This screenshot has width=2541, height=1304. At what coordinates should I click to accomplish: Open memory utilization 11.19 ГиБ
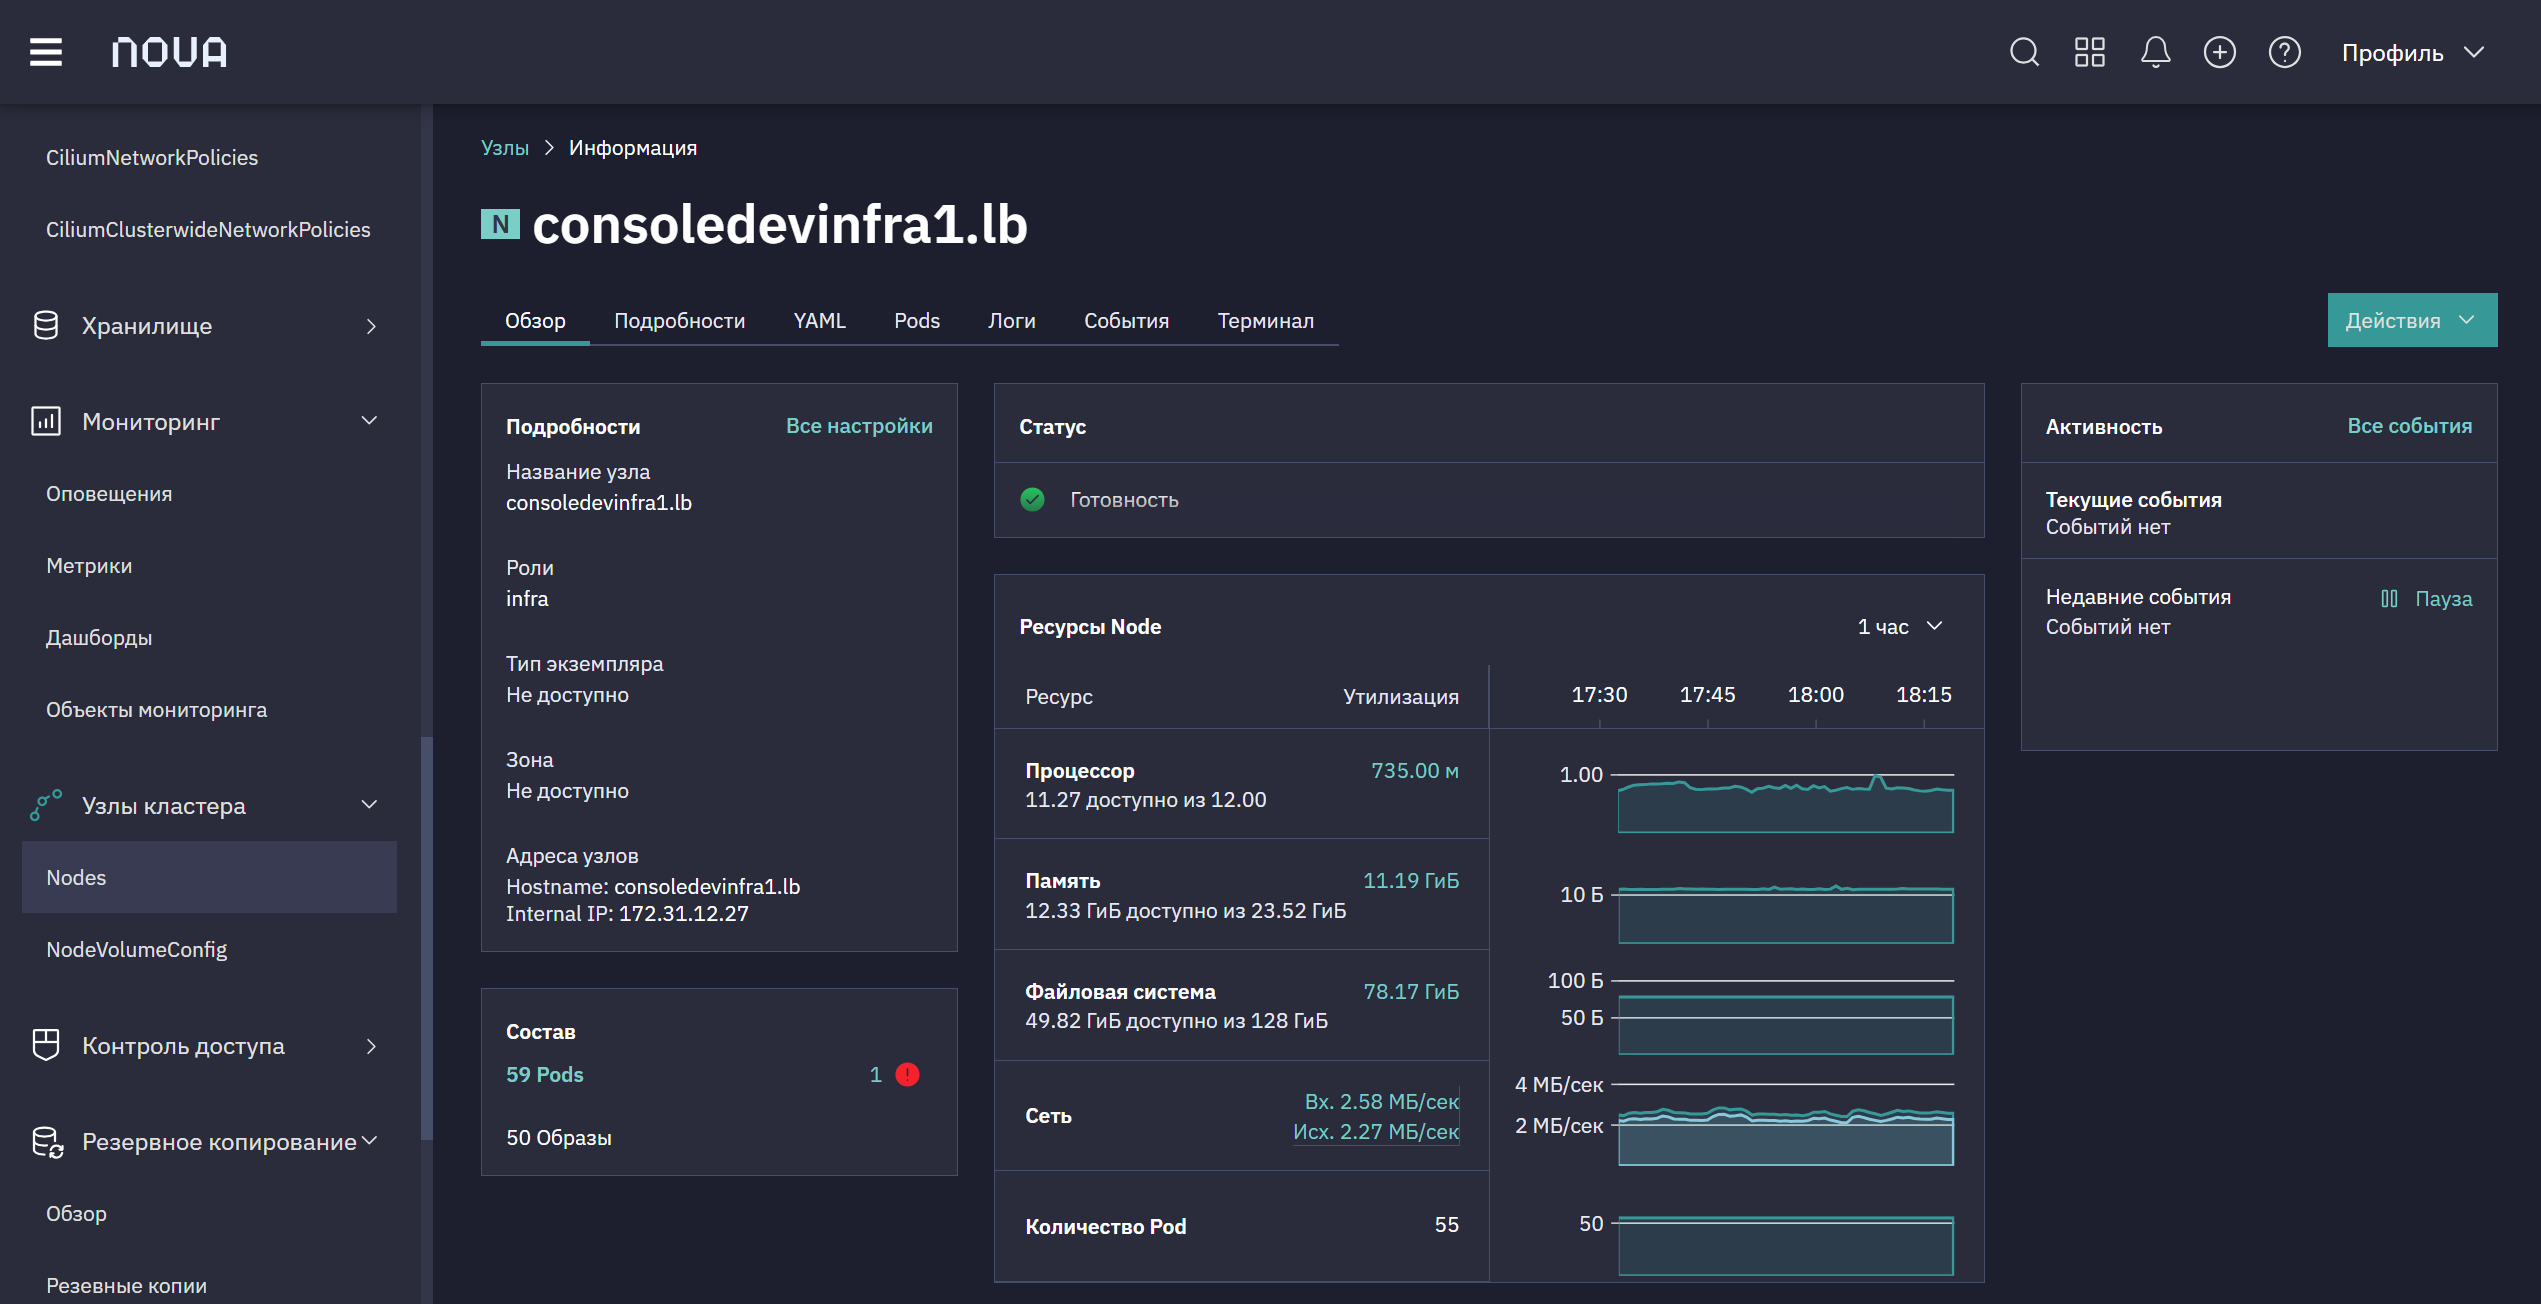pyautogui.click(x=1411, y=880)
